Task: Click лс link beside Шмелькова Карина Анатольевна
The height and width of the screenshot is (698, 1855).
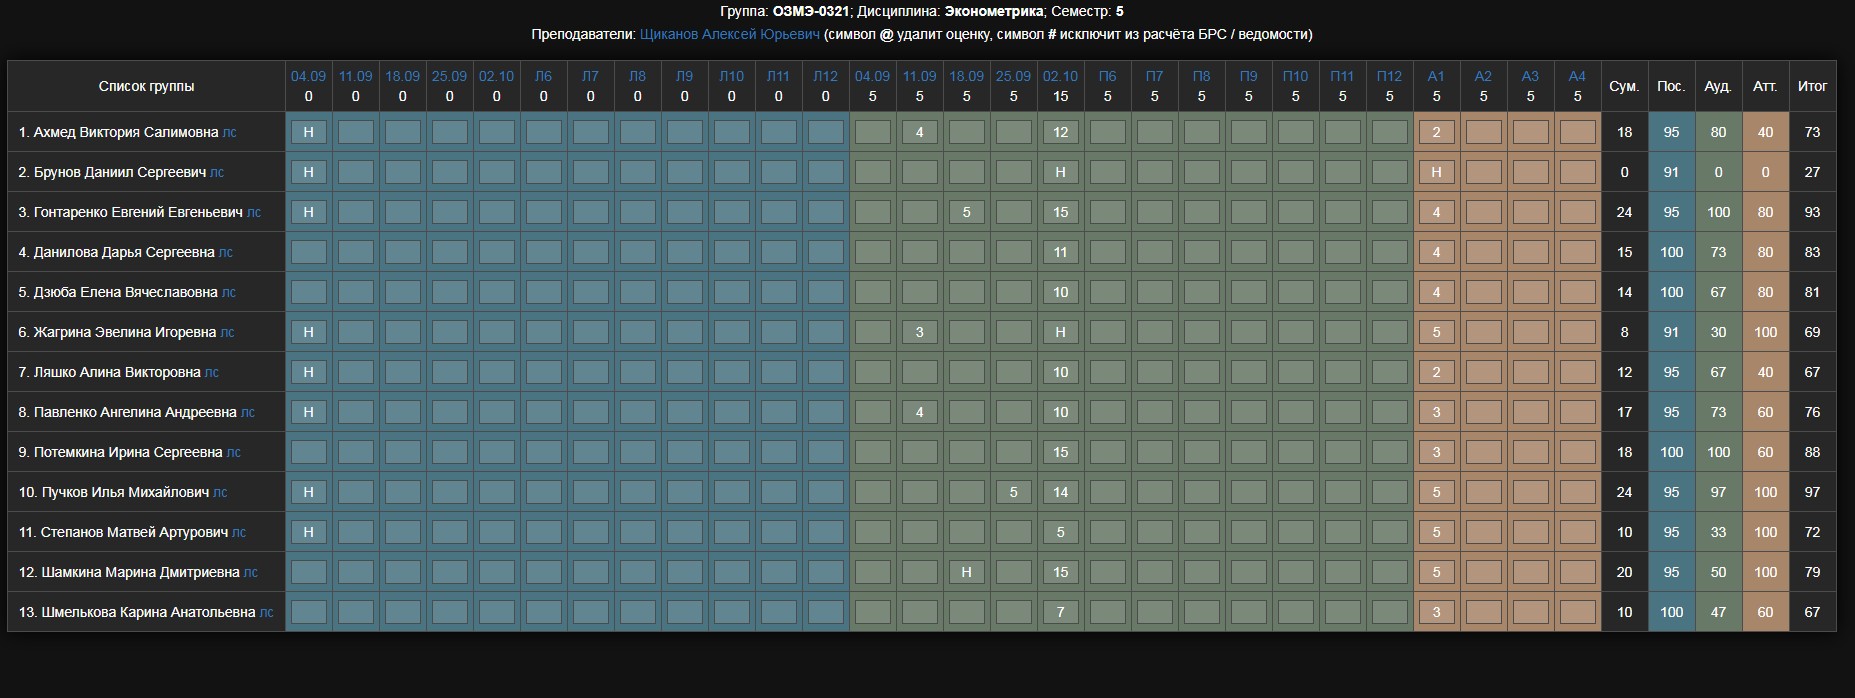Action: [x=267, y=612]
